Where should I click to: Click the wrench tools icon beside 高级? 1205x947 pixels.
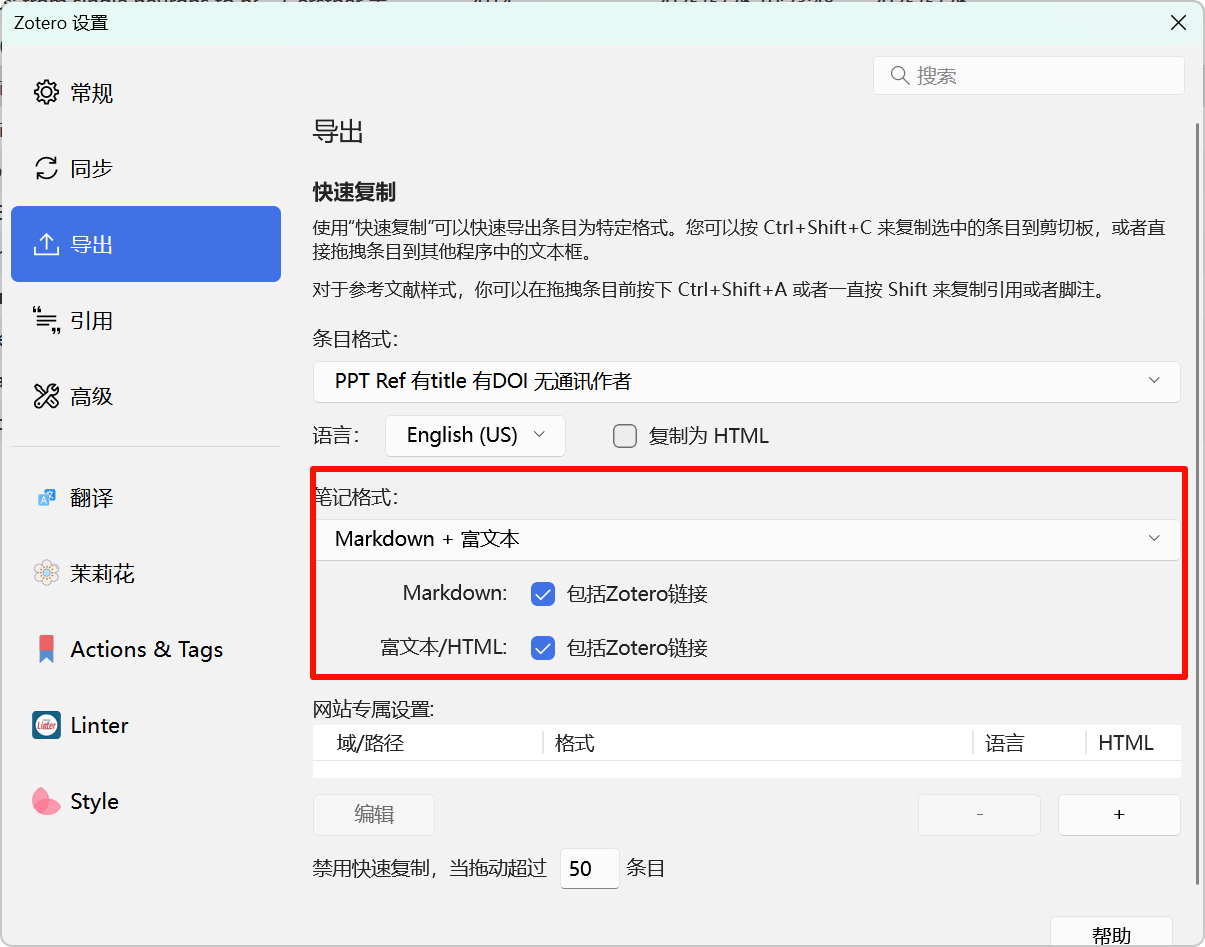click(46, 396)
